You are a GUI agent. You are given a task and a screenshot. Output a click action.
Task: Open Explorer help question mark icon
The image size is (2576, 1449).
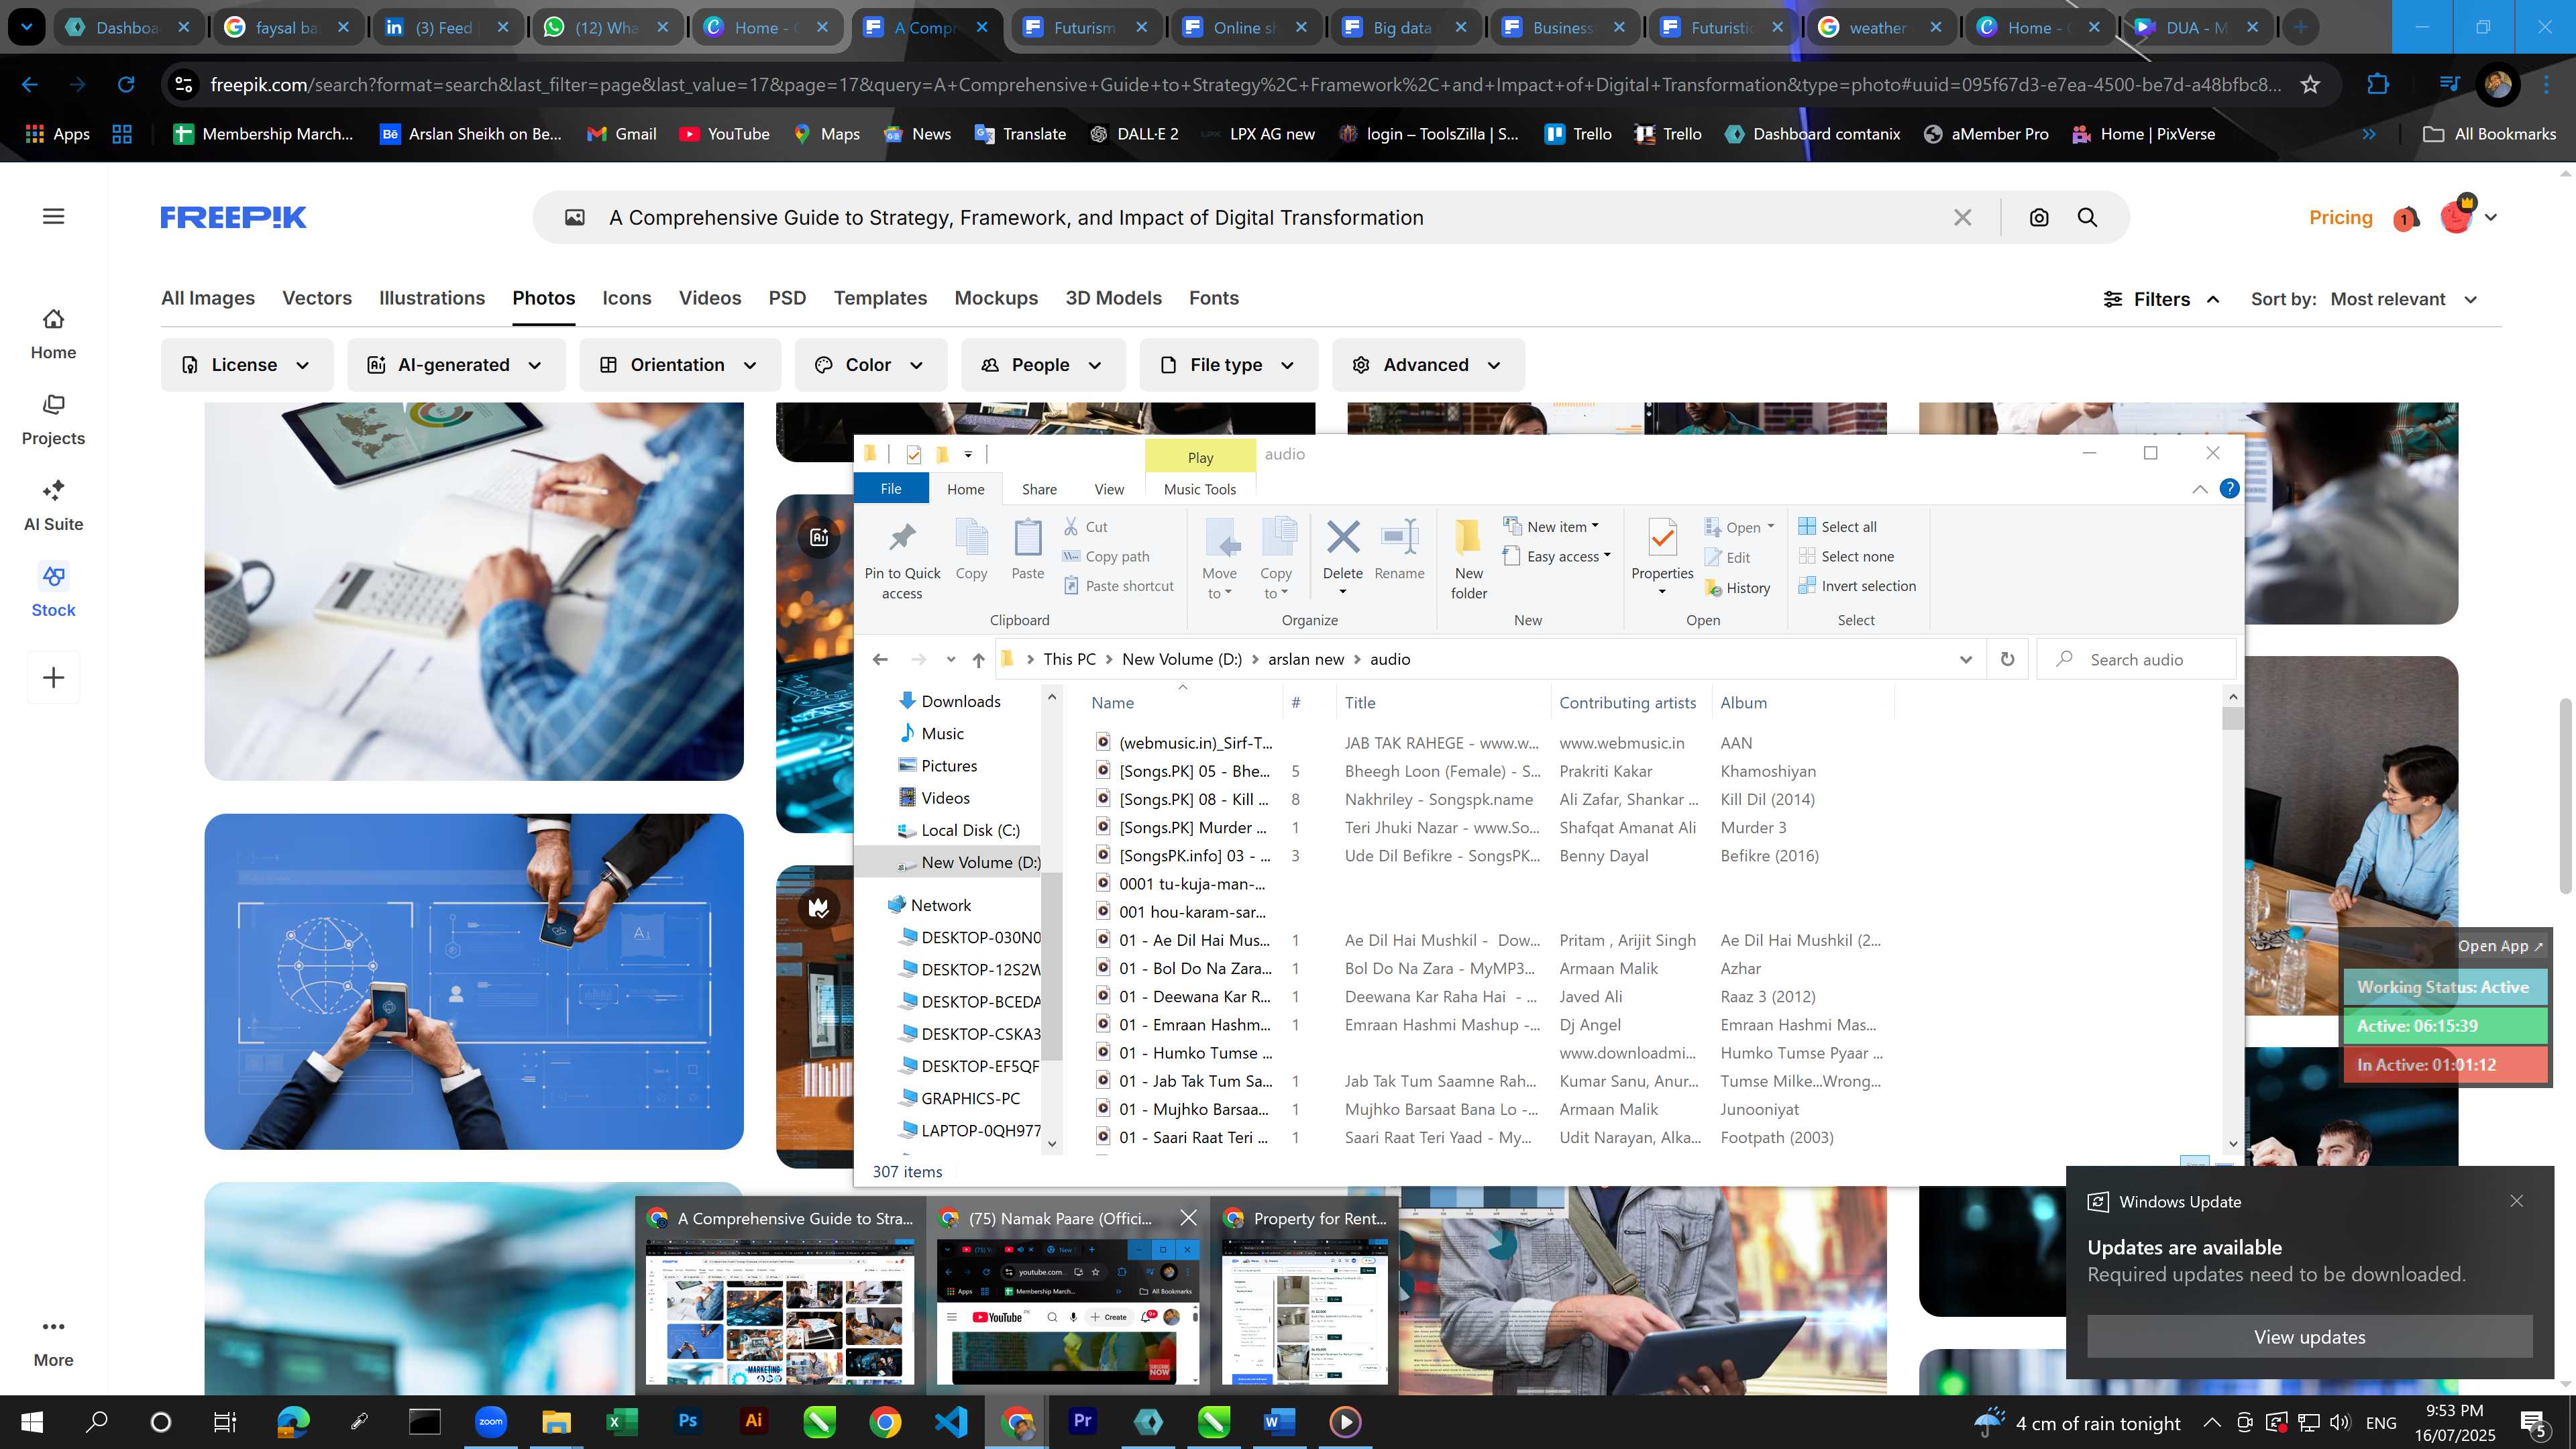click(2229, 489)
